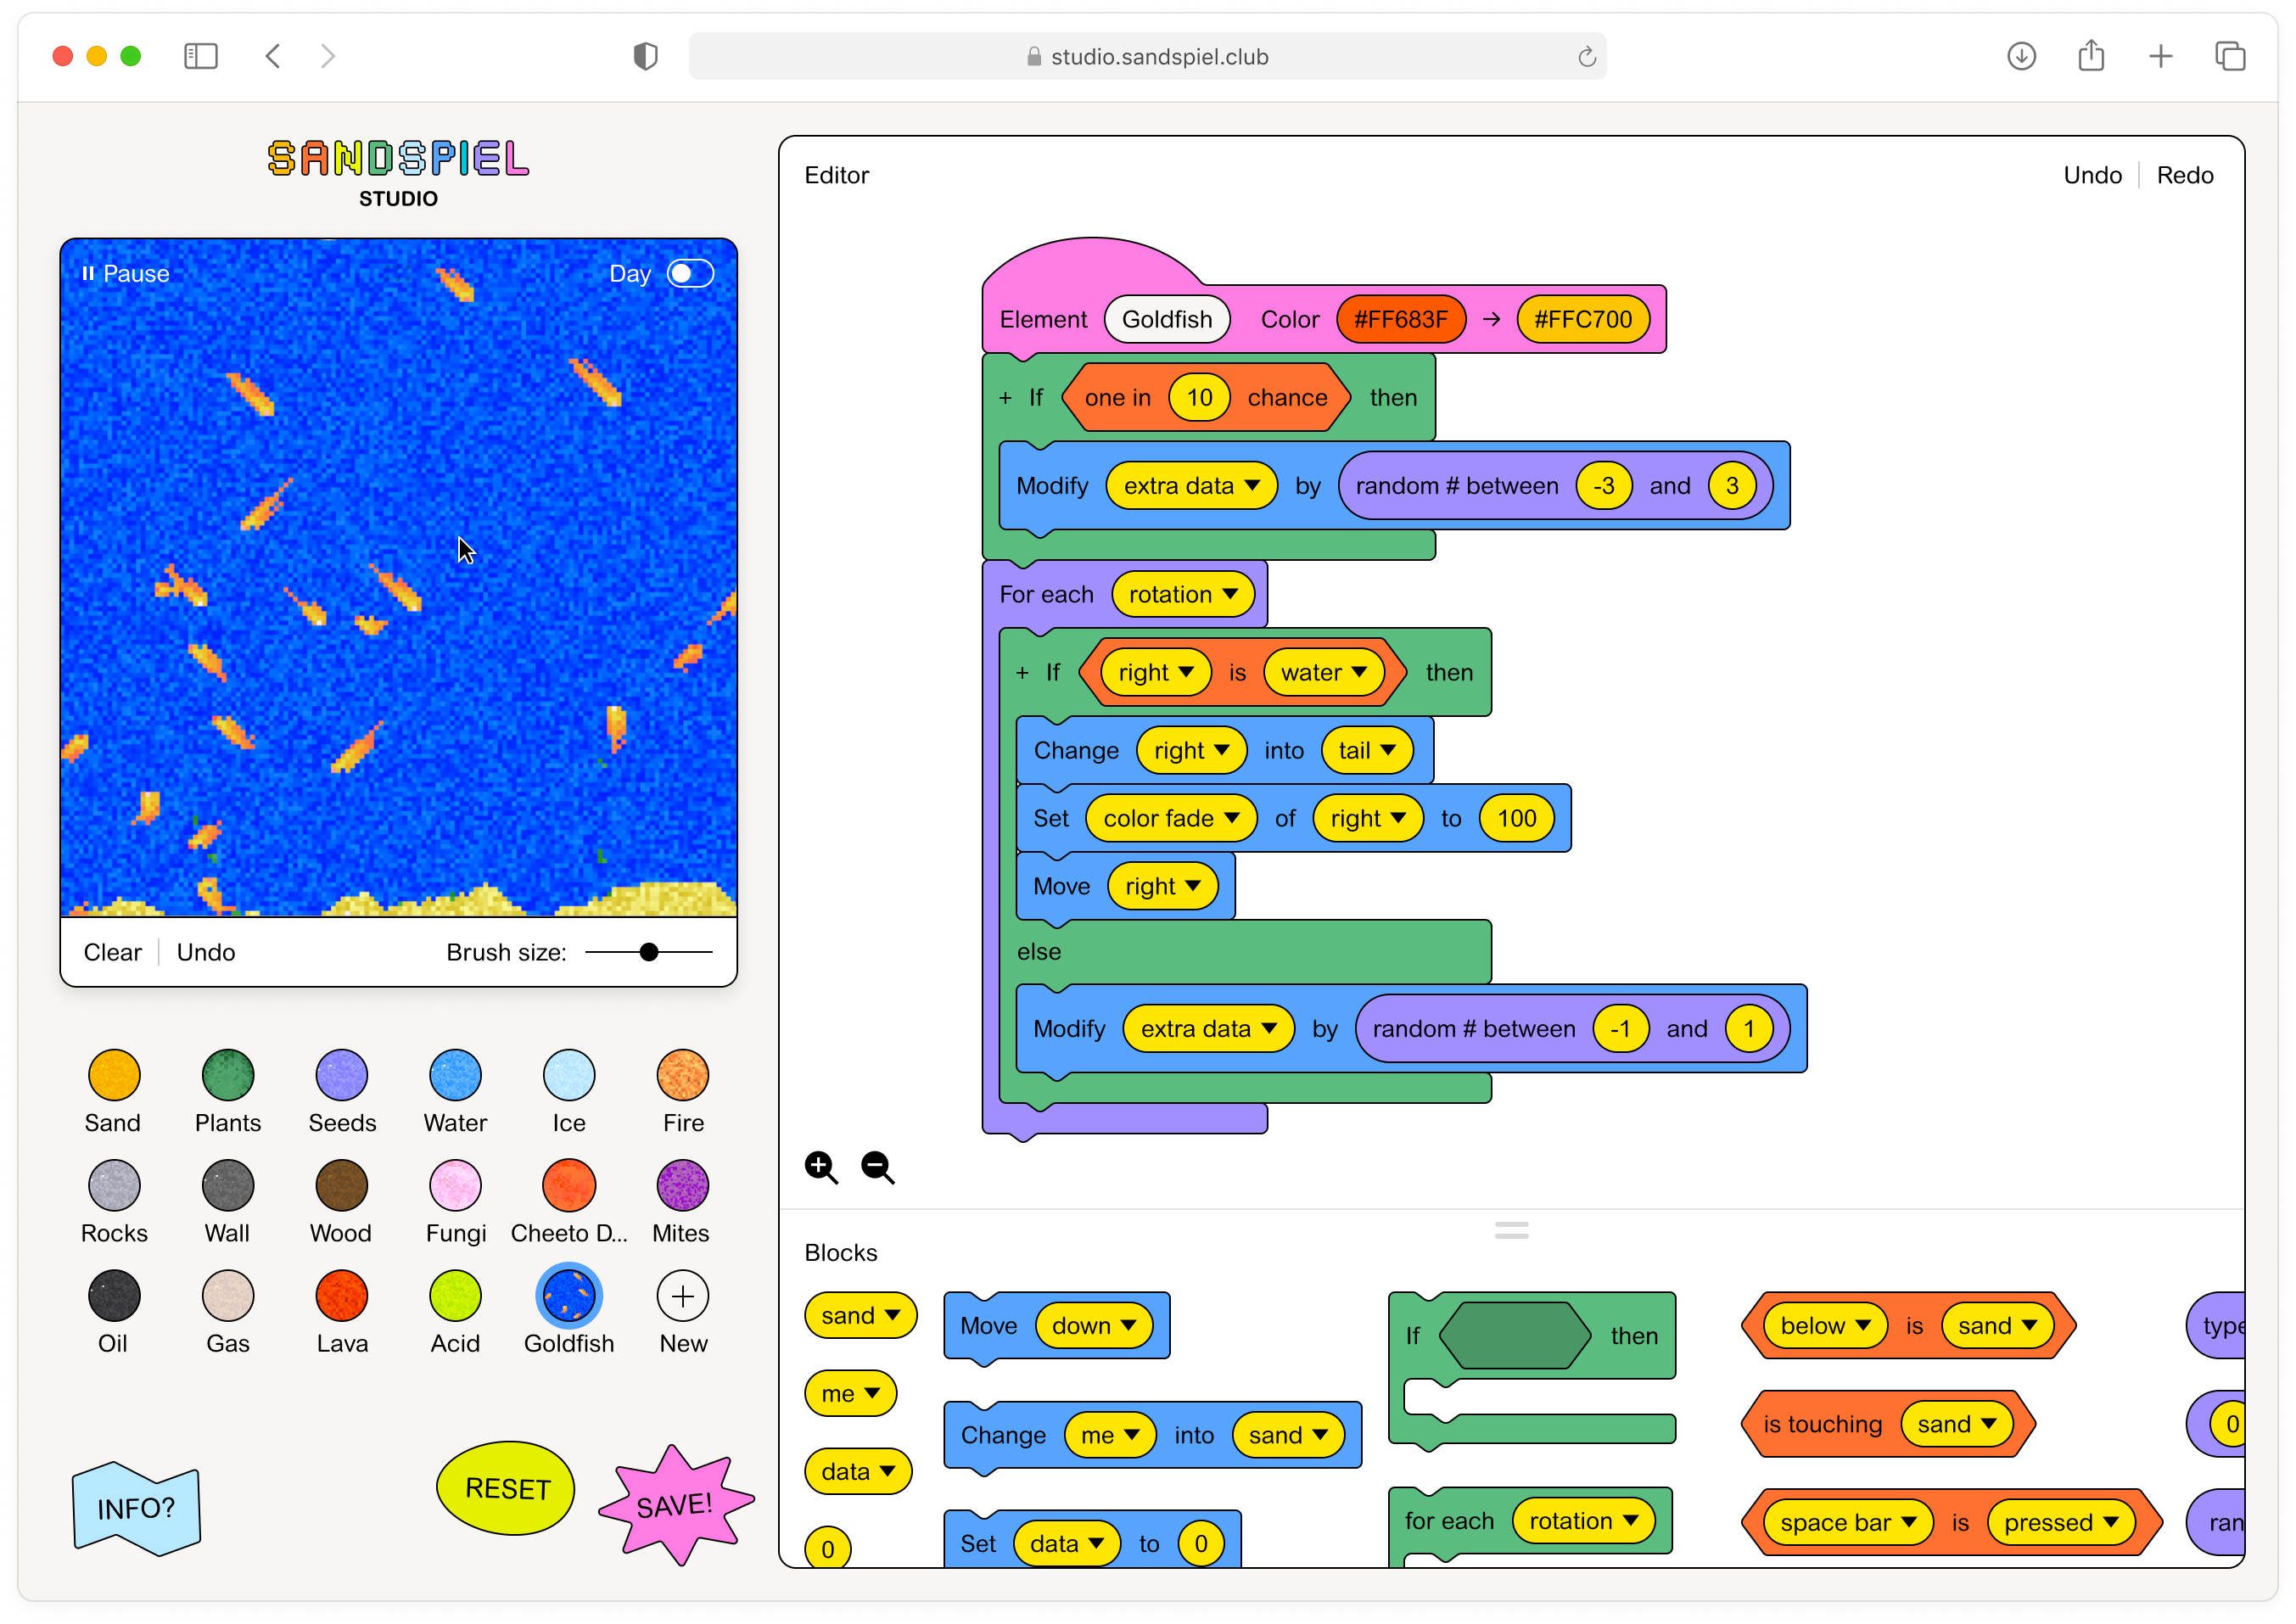The height and width of the screenshot is (1624, 2296).
Task: Expand the If right is water block
Action: click(x=1022, y=673)
